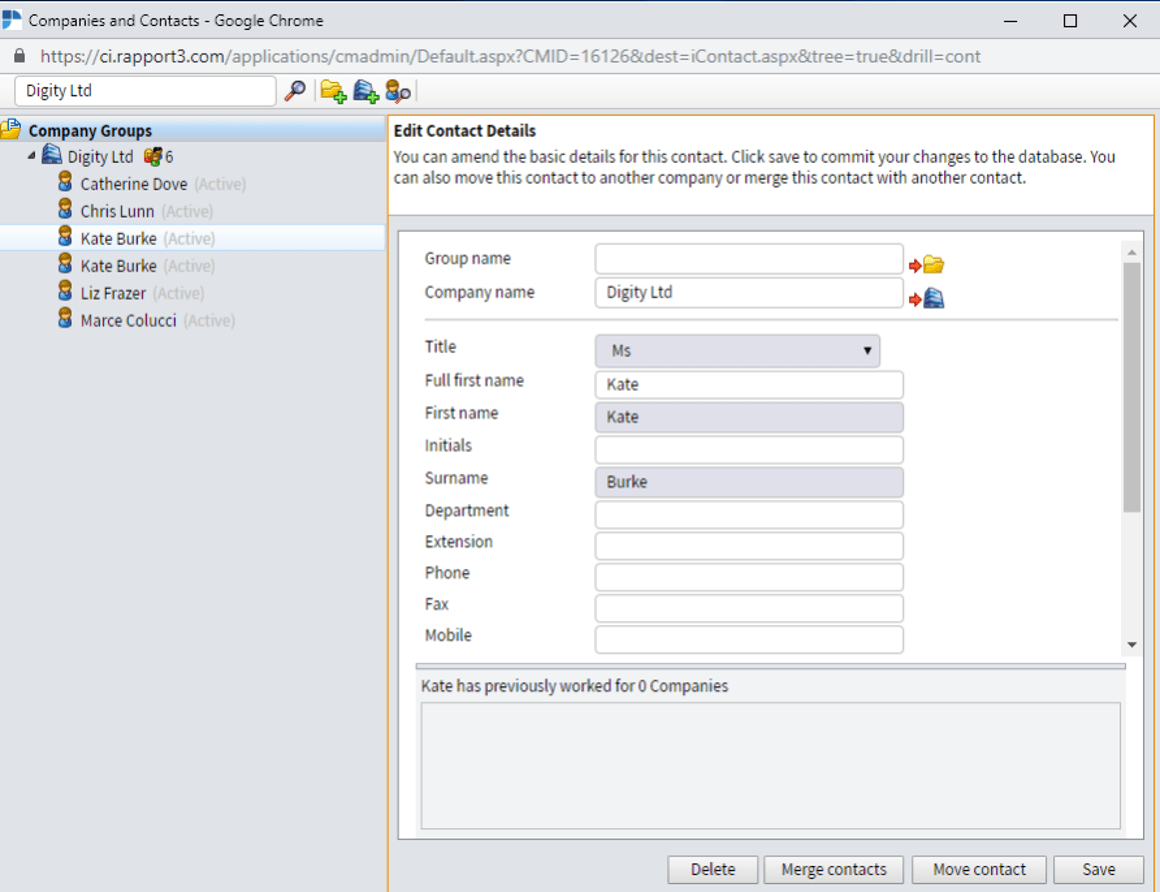Focus the Initials field
The width and height of the screenshot is (1160, 892).
point(749,450)
